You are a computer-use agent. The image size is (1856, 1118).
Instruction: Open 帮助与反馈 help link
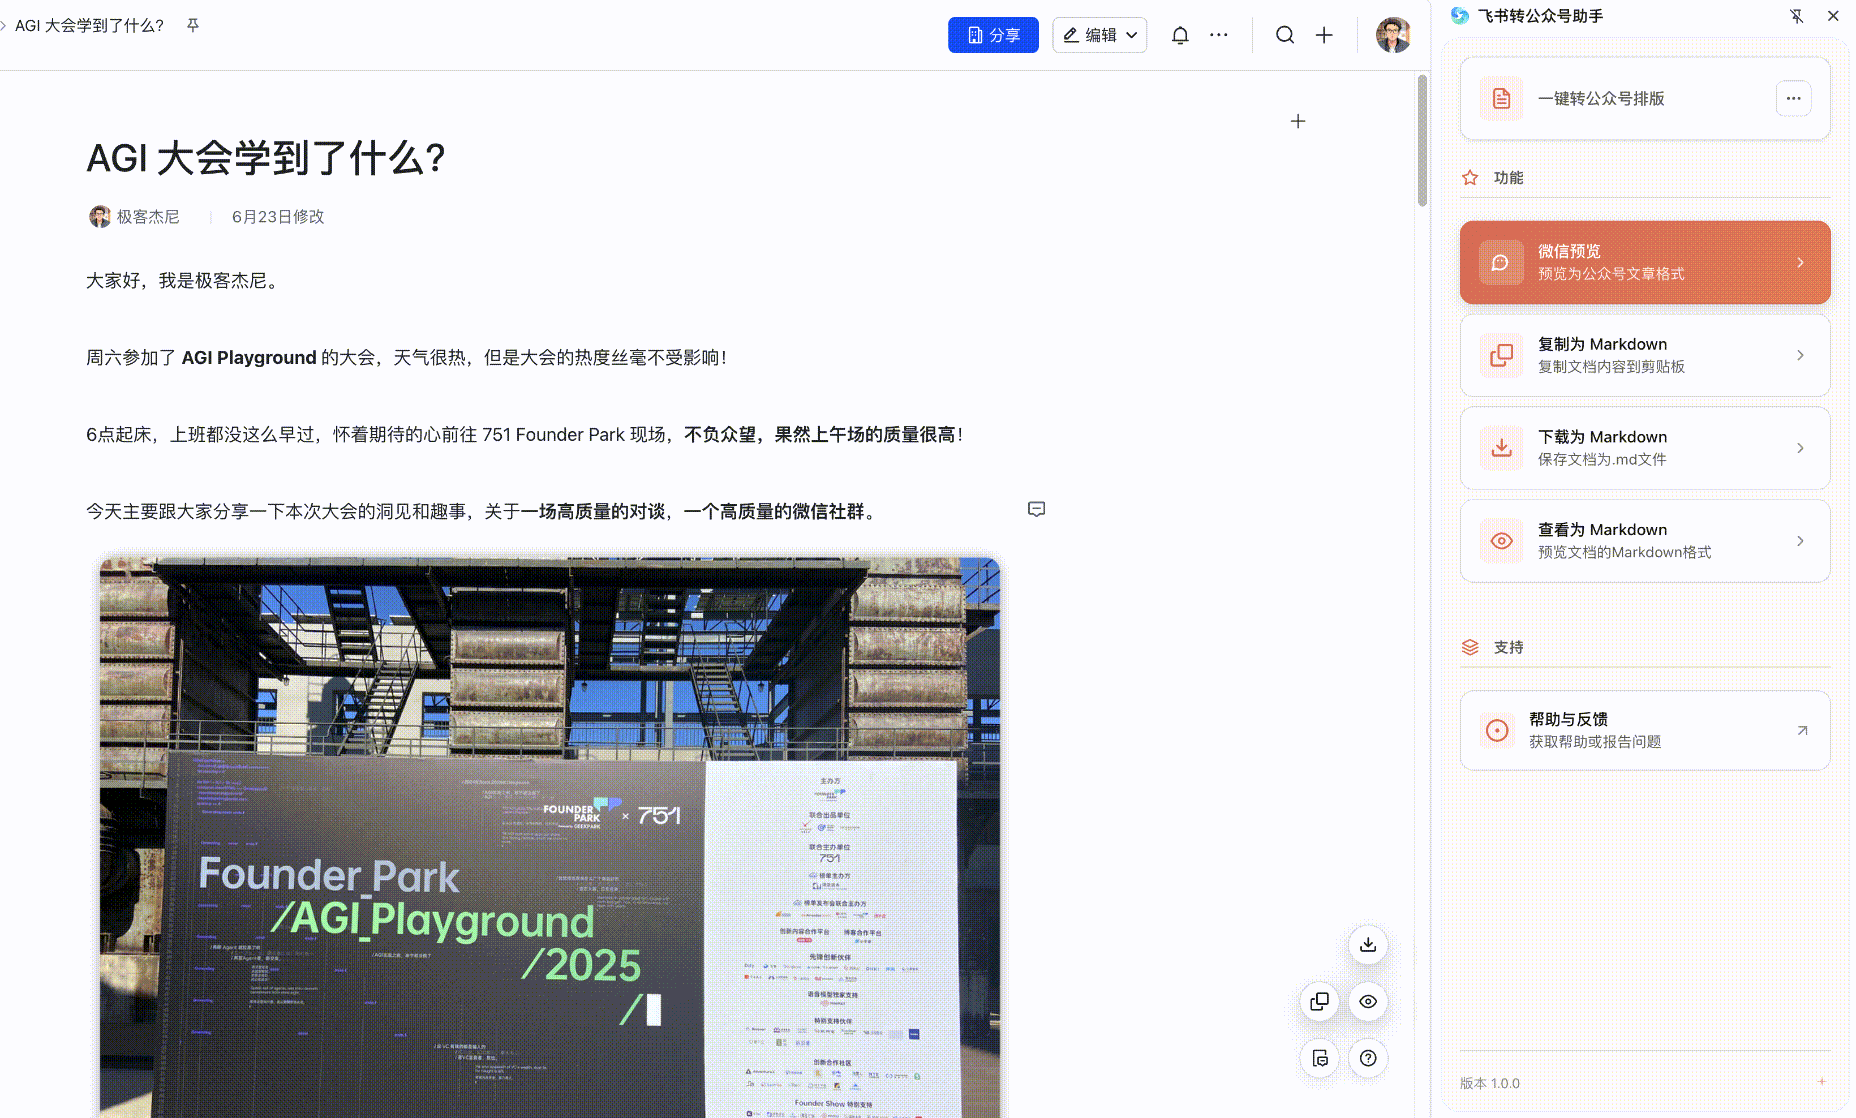click(x=1645, y=730)
